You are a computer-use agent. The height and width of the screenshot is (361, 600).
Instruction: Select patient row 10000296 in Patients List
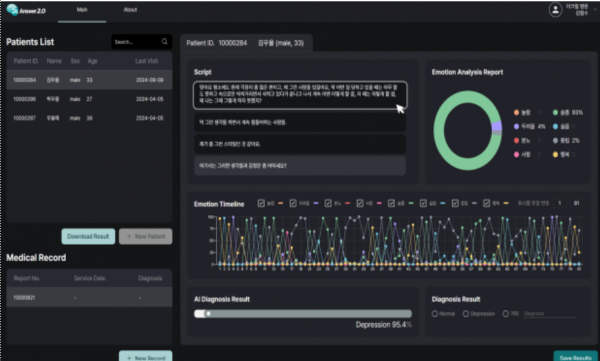coord(89,99)
